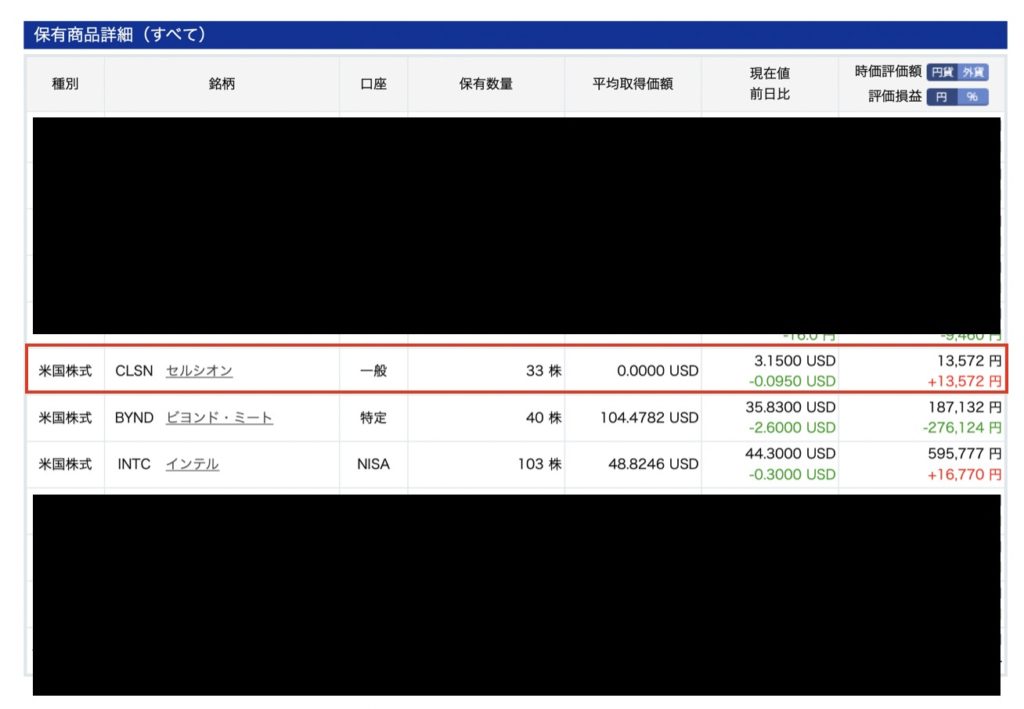This screenshot has height=709, width=1024.
Task: Open the インテル stock link
Action: coord(192,464)
